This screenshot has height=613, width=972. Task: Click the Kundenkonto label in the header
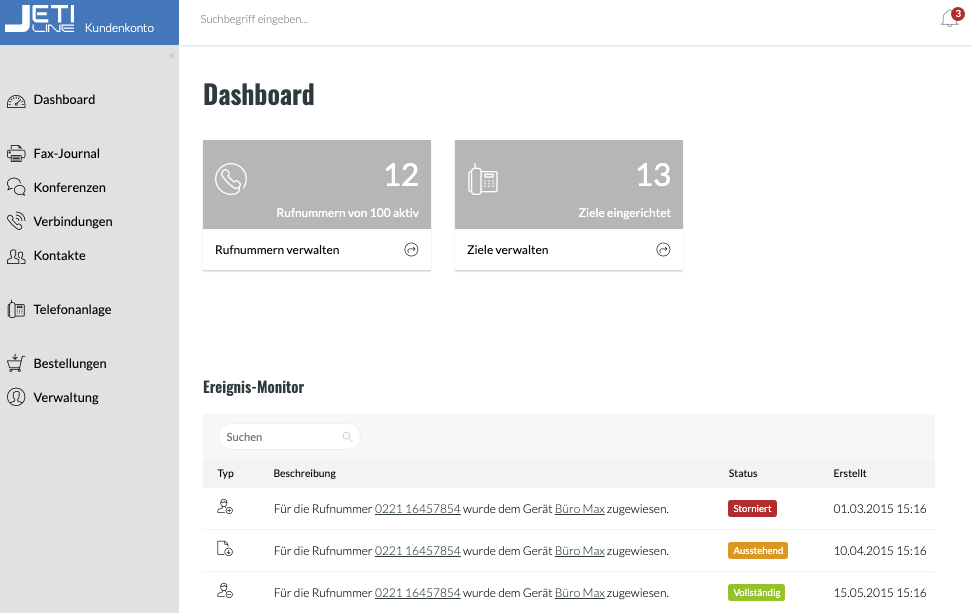(120, 28)
